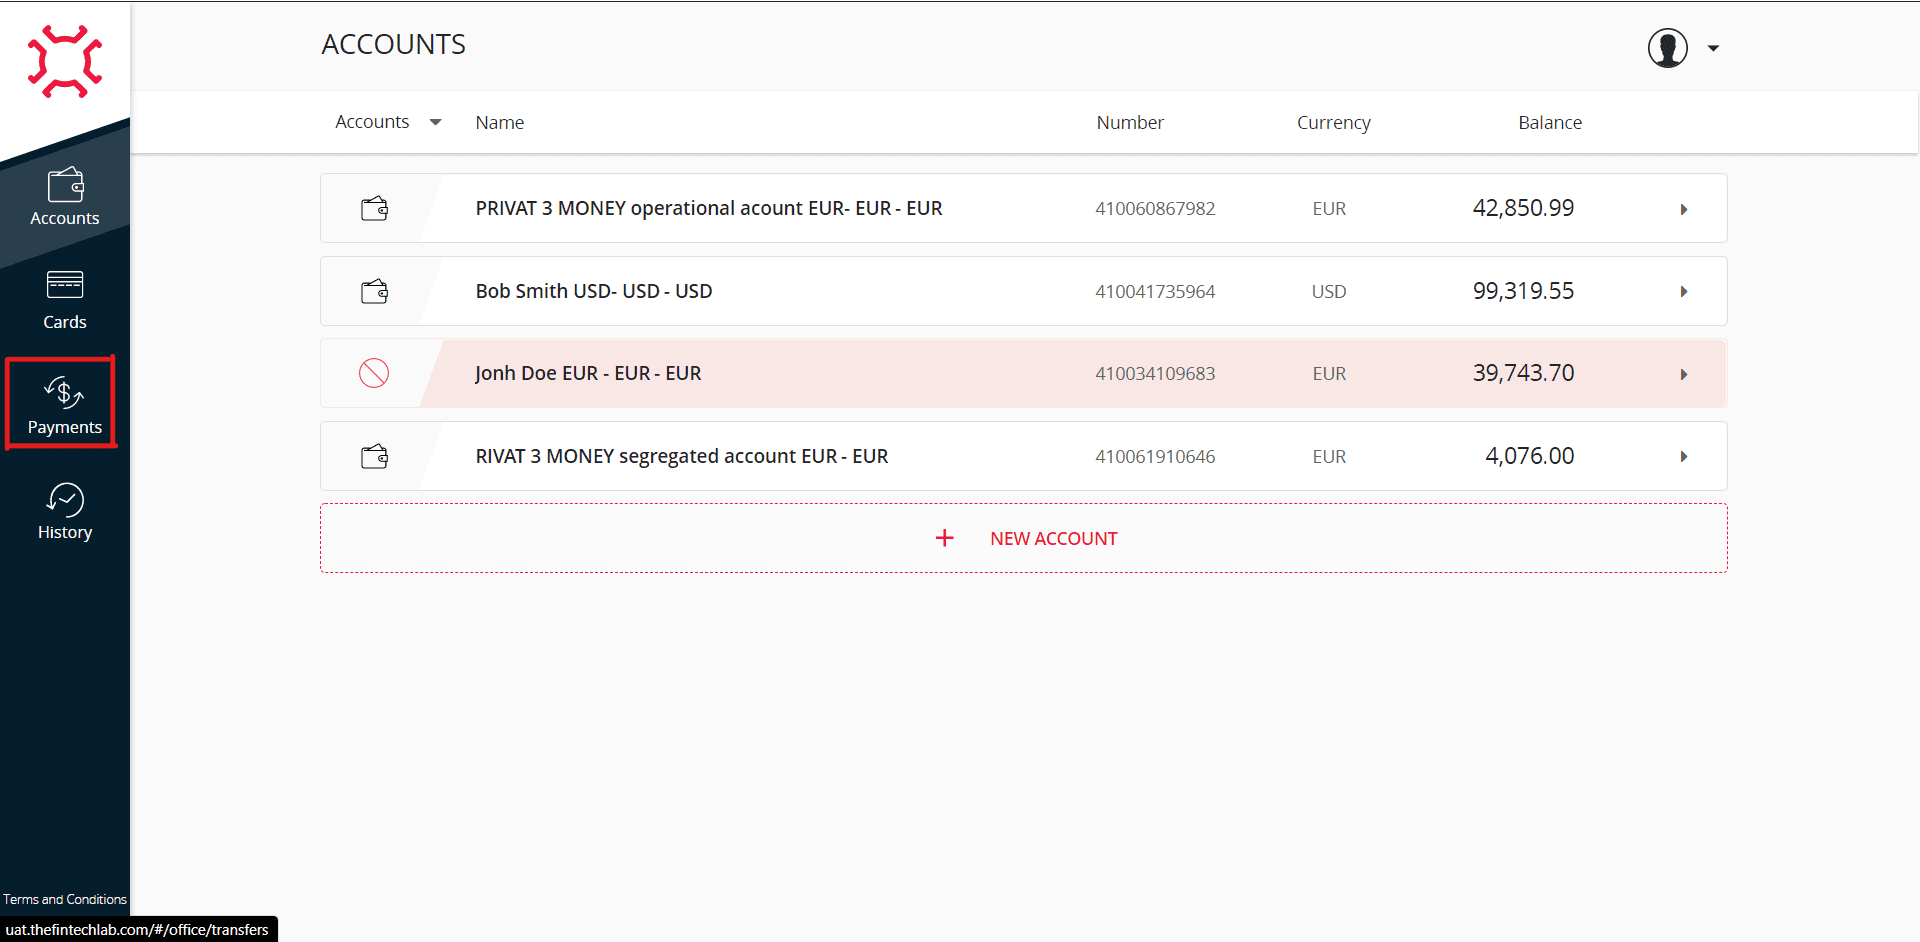1920x942 pixels.
Task: Click account number 410061910646
Action: [1155, 456]
